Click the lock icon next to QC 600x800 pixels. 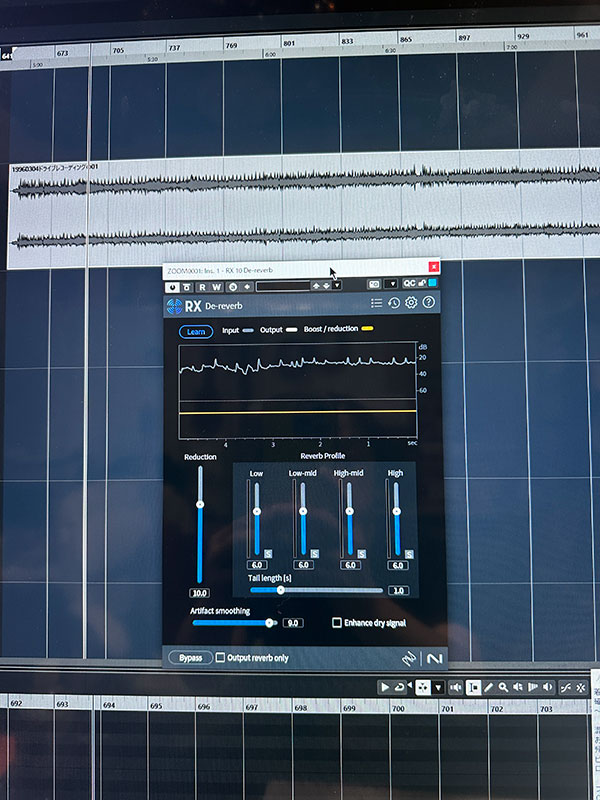(x=422, y=283)
